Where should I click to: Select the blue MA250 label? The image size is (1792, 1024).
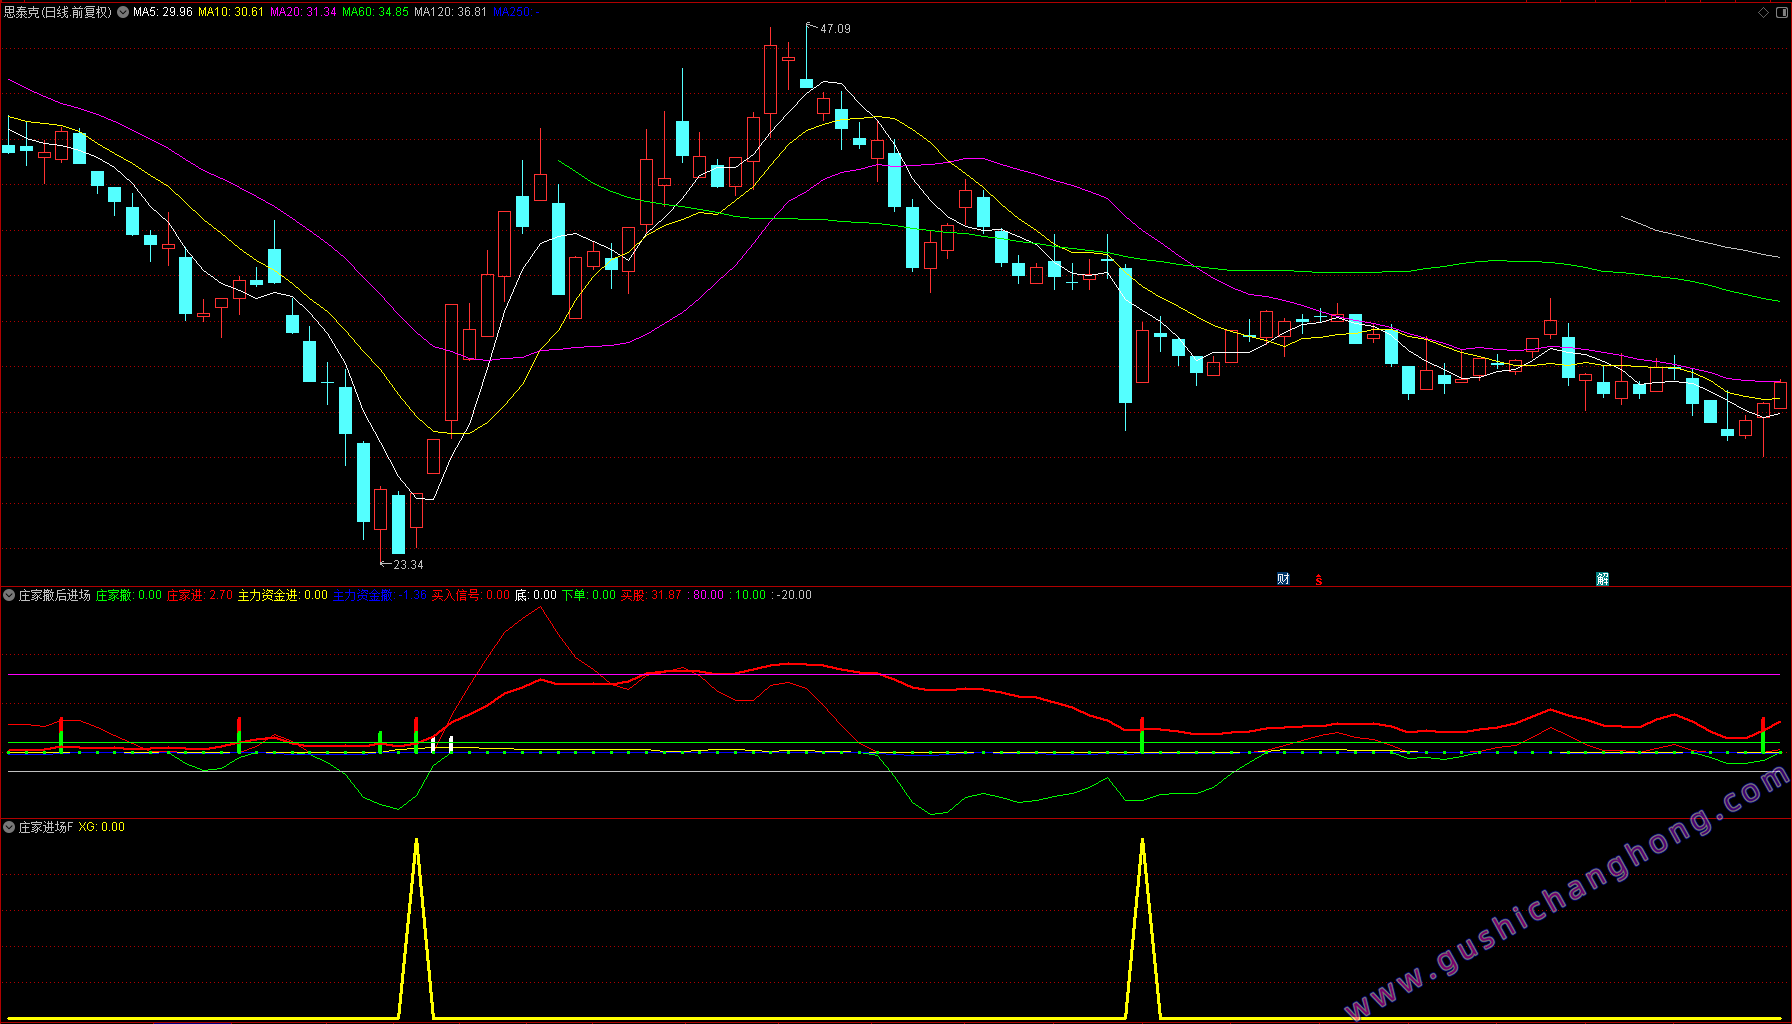click(516, 12)
